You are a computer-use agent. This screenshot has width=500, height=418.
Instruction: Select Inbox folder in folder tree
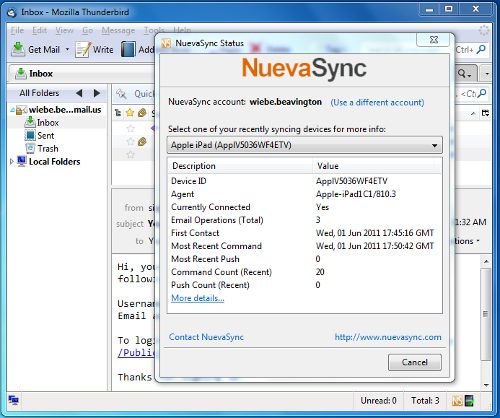point(48,123)
